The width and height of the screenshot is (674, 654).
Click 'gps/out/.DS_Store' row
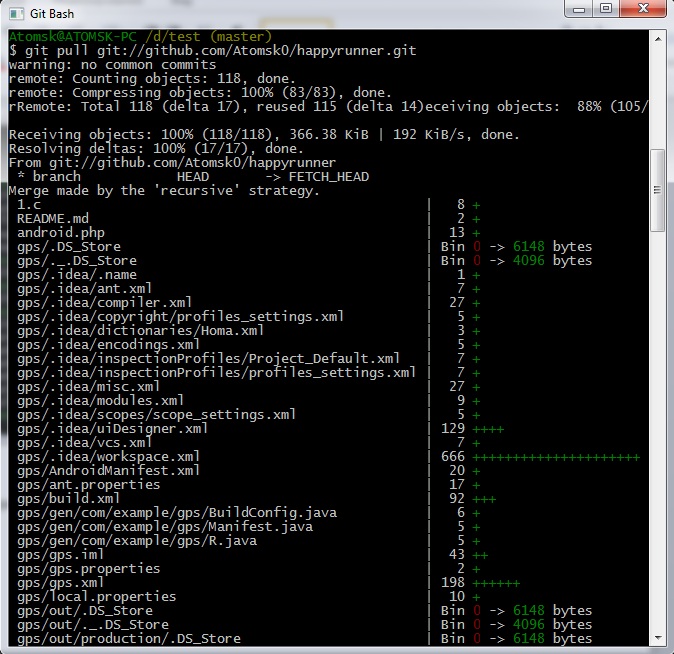click(x=305, y=611)
